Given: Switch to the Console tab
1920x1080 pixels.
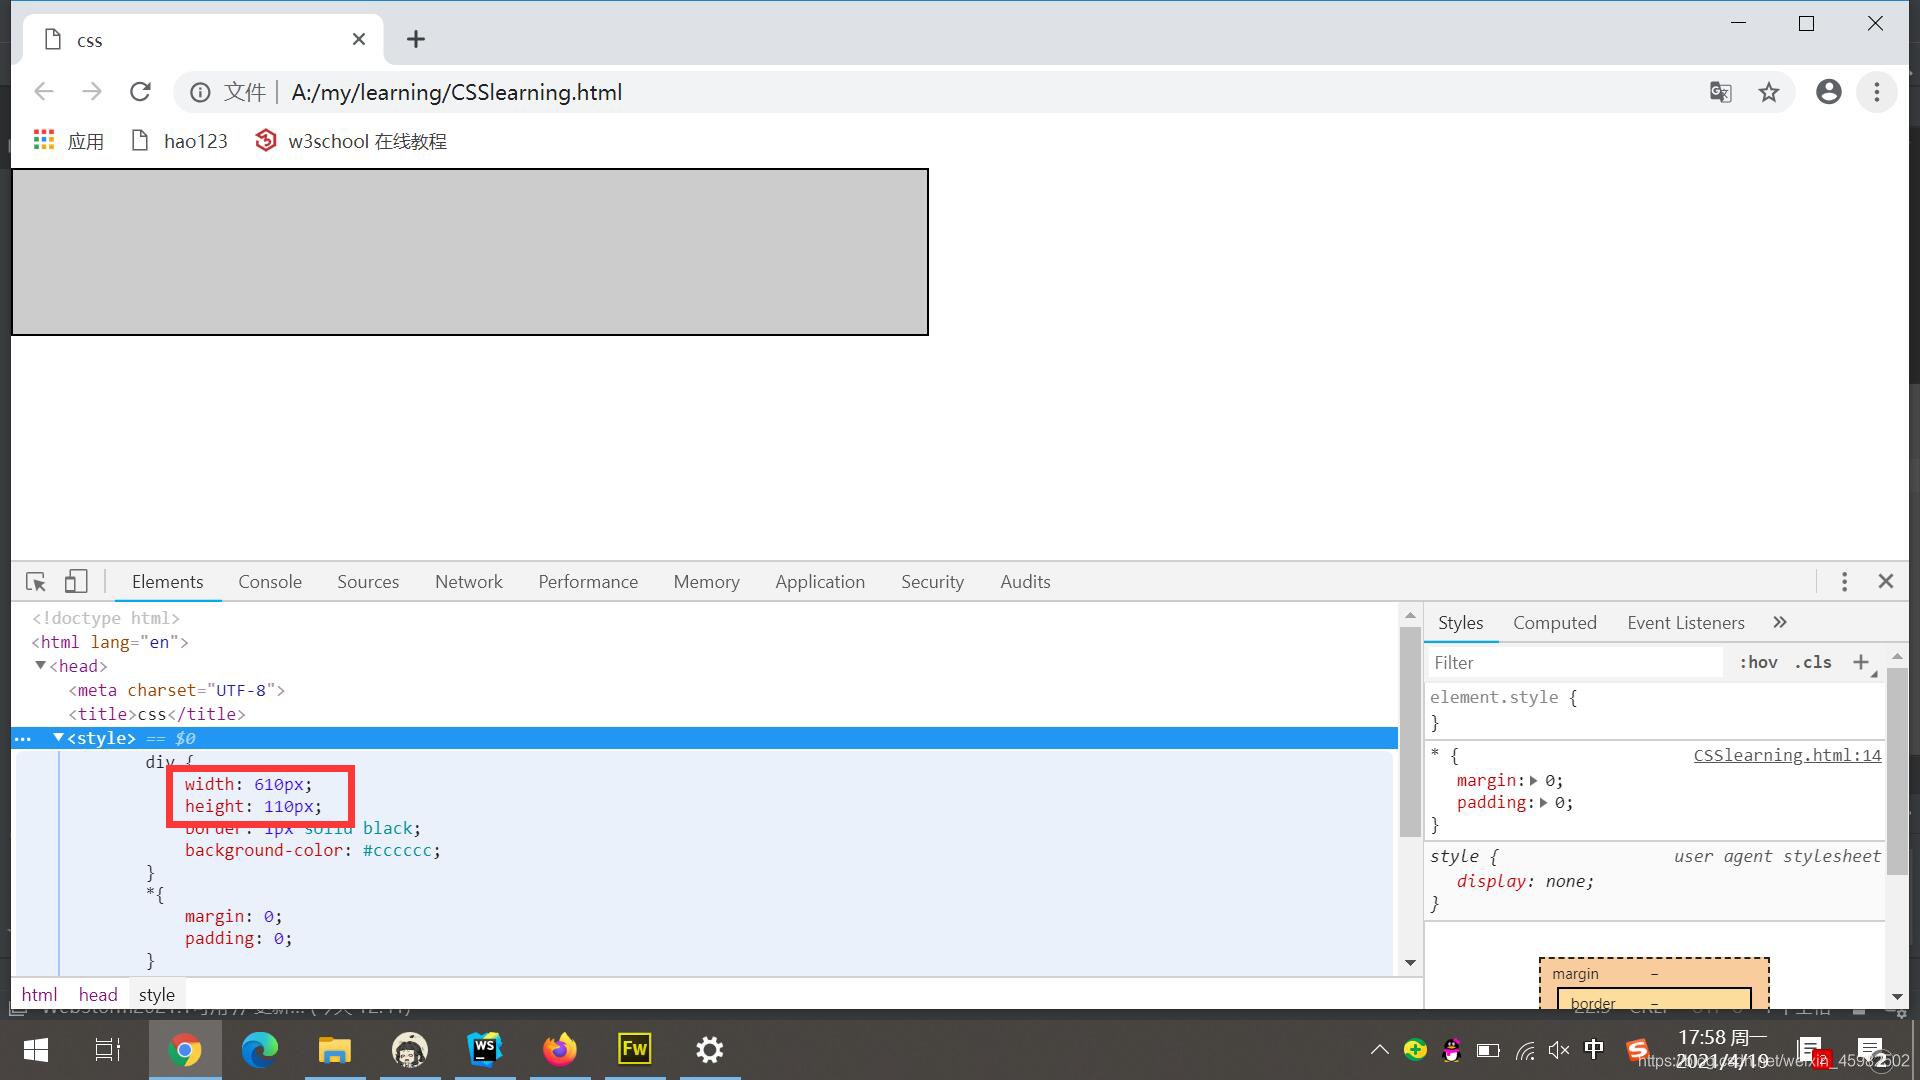Looking at the screenshot, I should [270, 582].
